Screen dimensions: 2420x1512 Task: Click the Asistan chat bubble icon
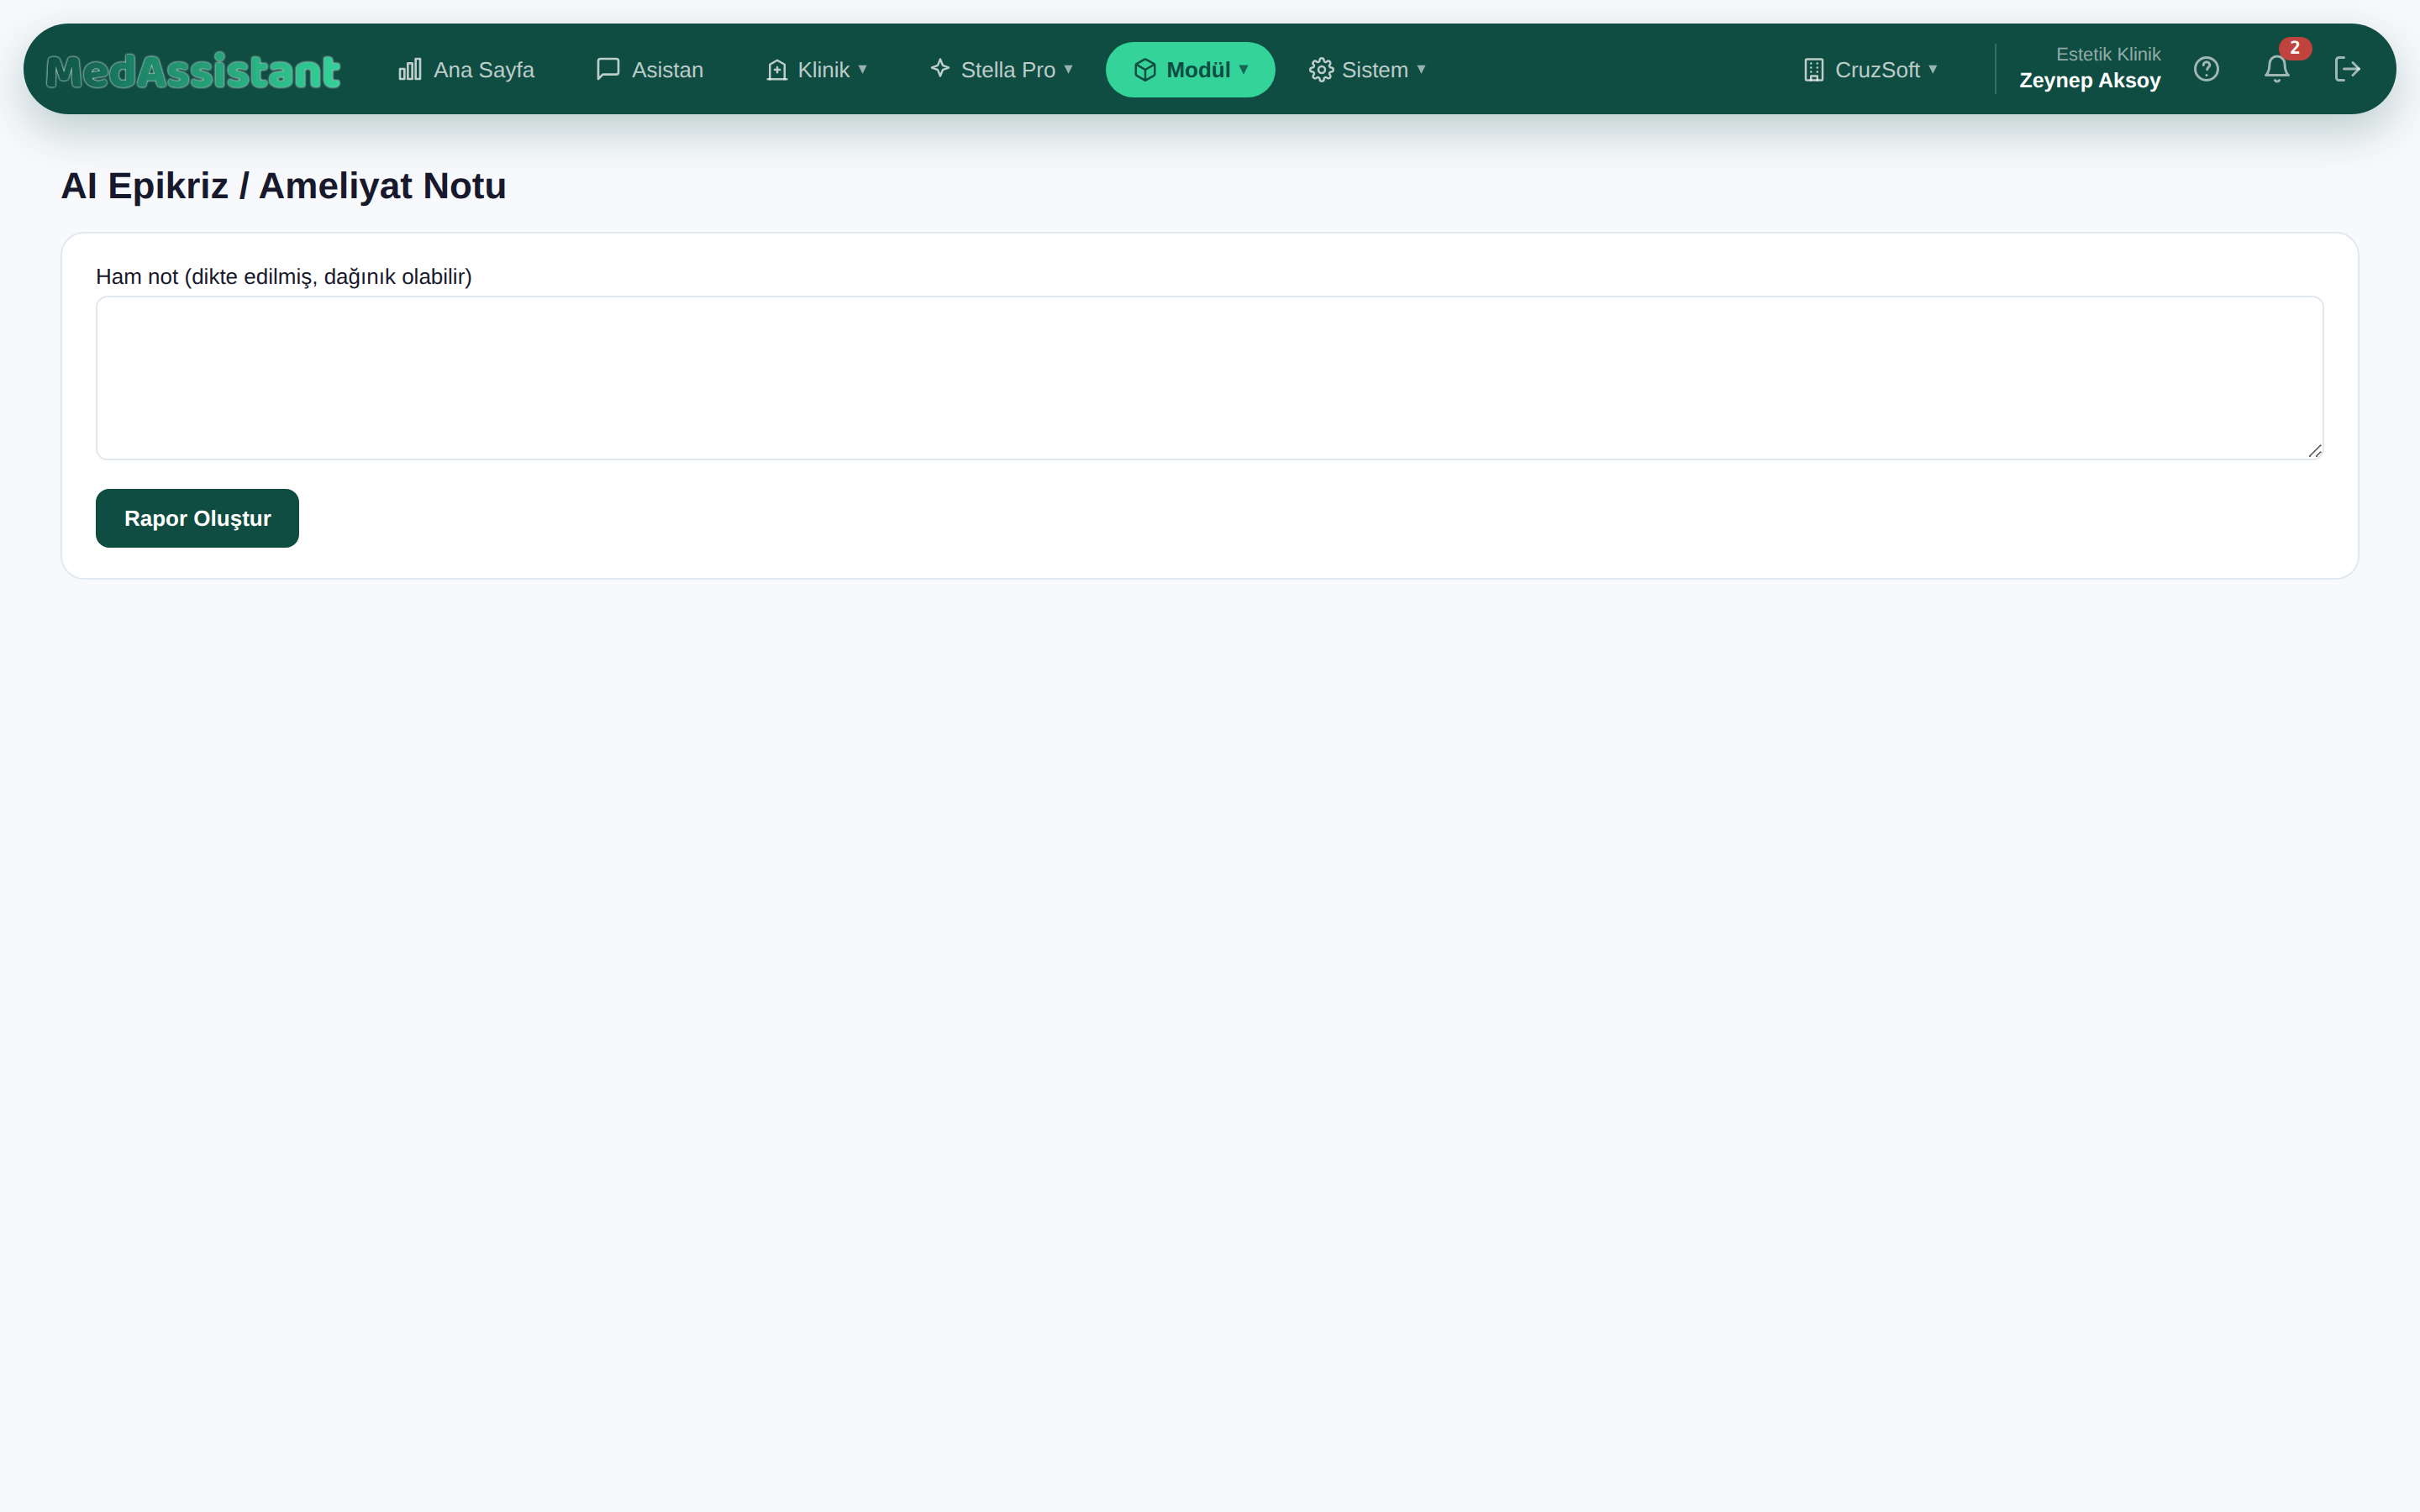tap(608, 69)
